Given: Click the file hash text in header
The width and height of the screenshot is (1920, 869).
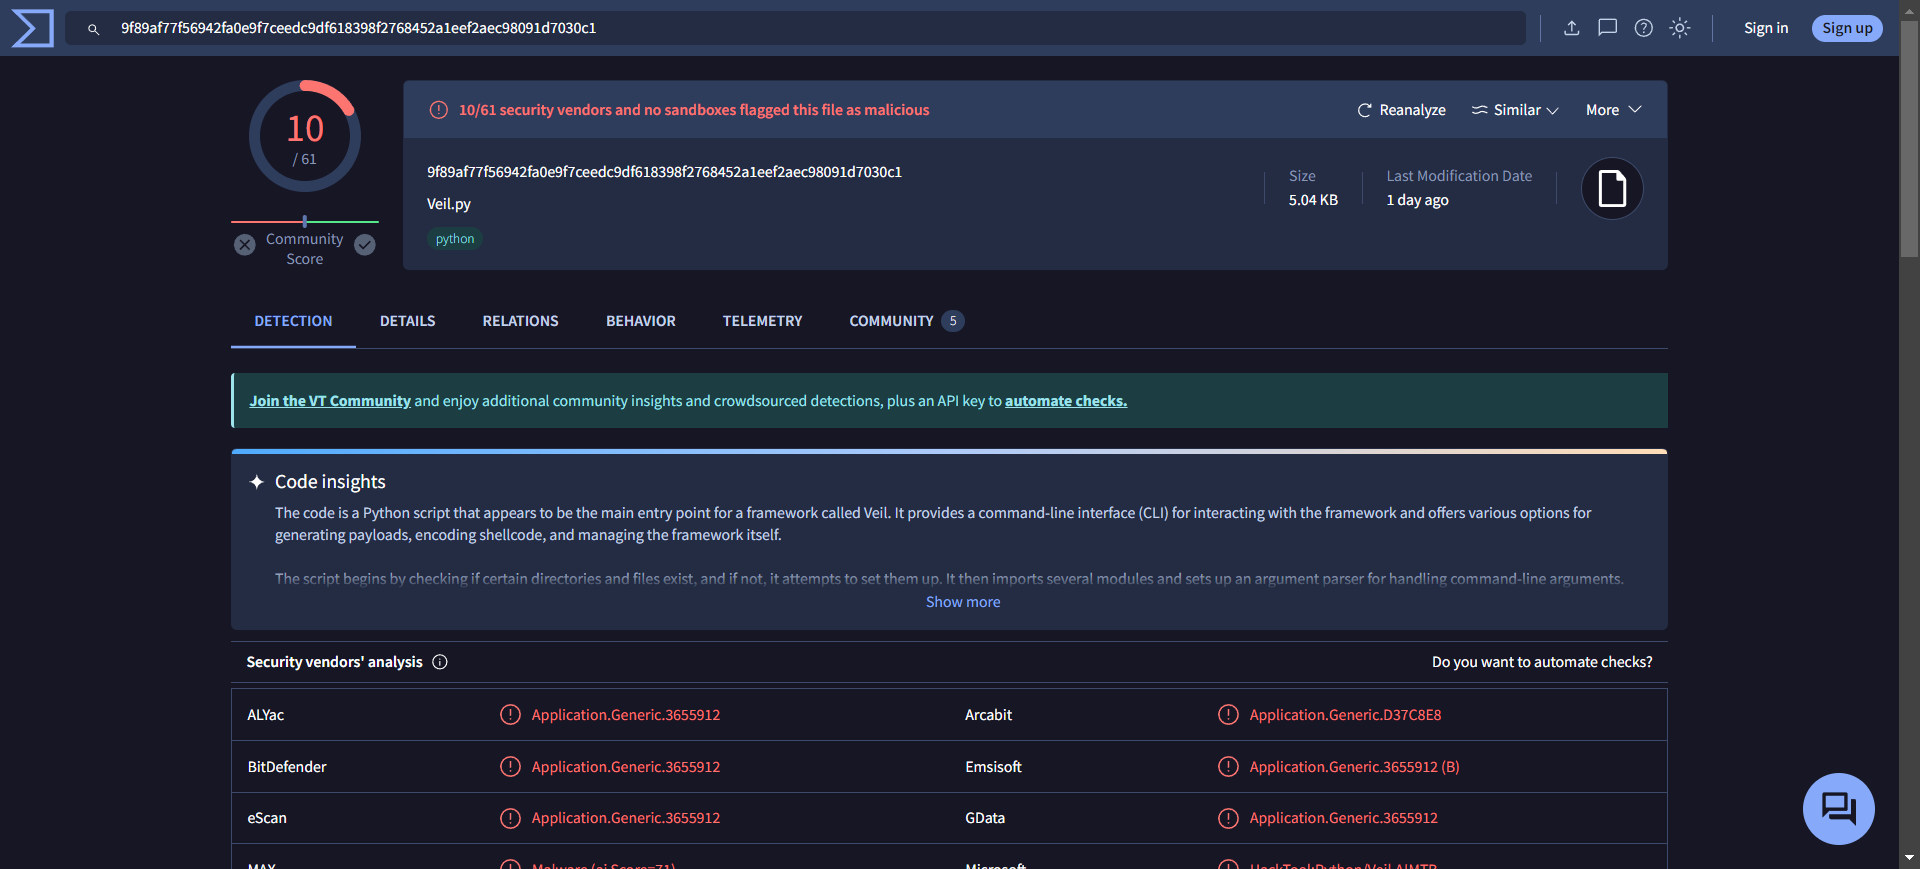Looking at the screenshot, I should click(x=664, y=172).
